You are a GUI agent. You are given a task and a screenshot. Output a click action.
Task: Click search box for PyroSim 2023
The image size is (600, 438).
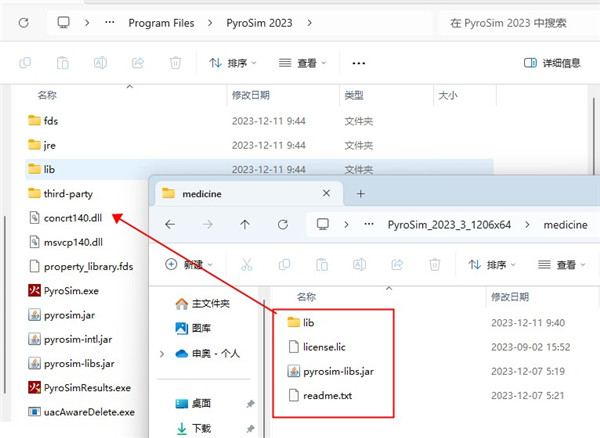point(519,23)
